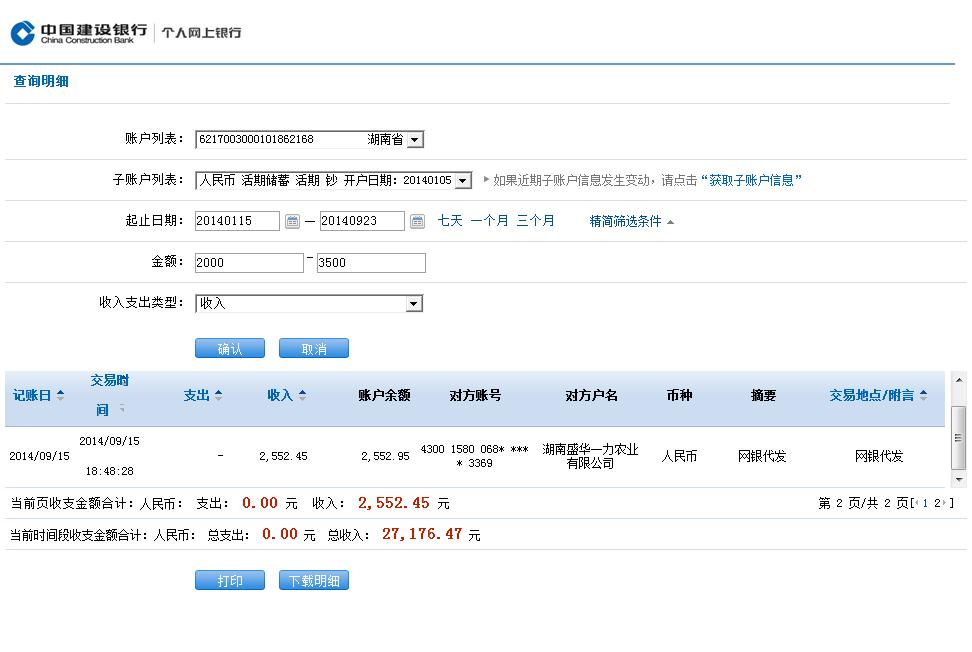Focus the maximum amount field 3500
Viewport: 972px width, 652px height.
click(371, 263)
